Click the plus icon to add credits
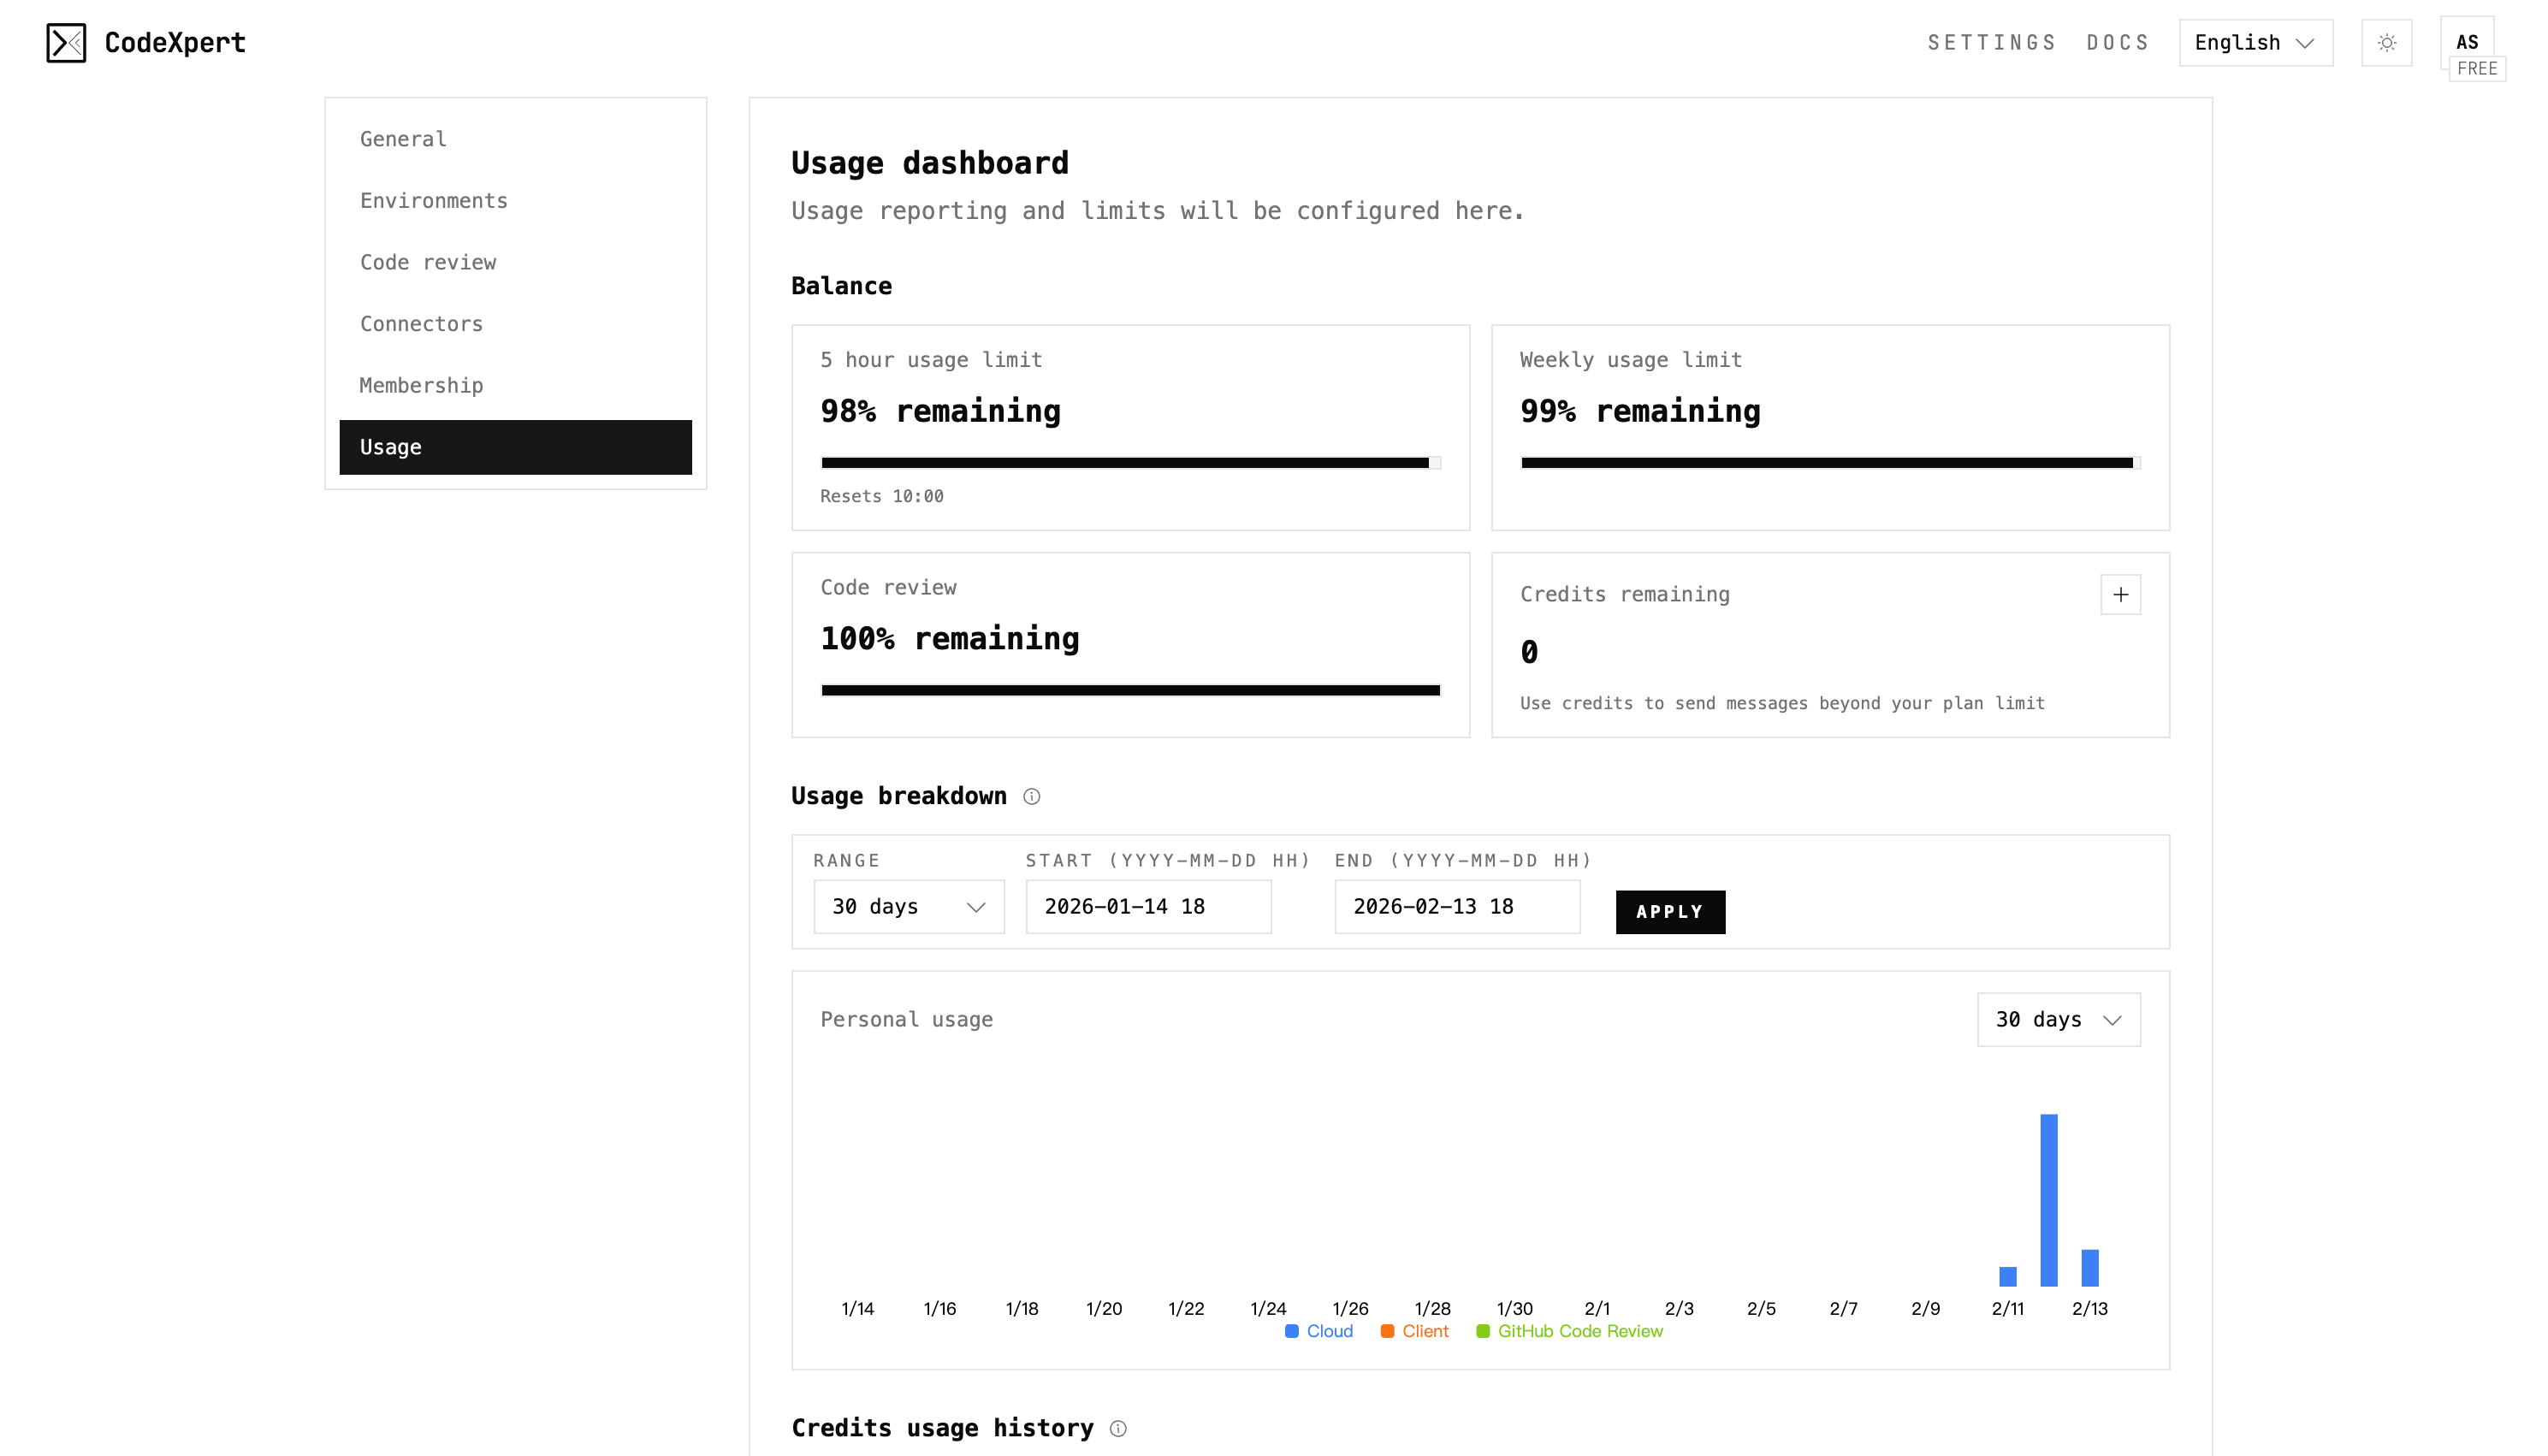 (x=2120, y=595)
